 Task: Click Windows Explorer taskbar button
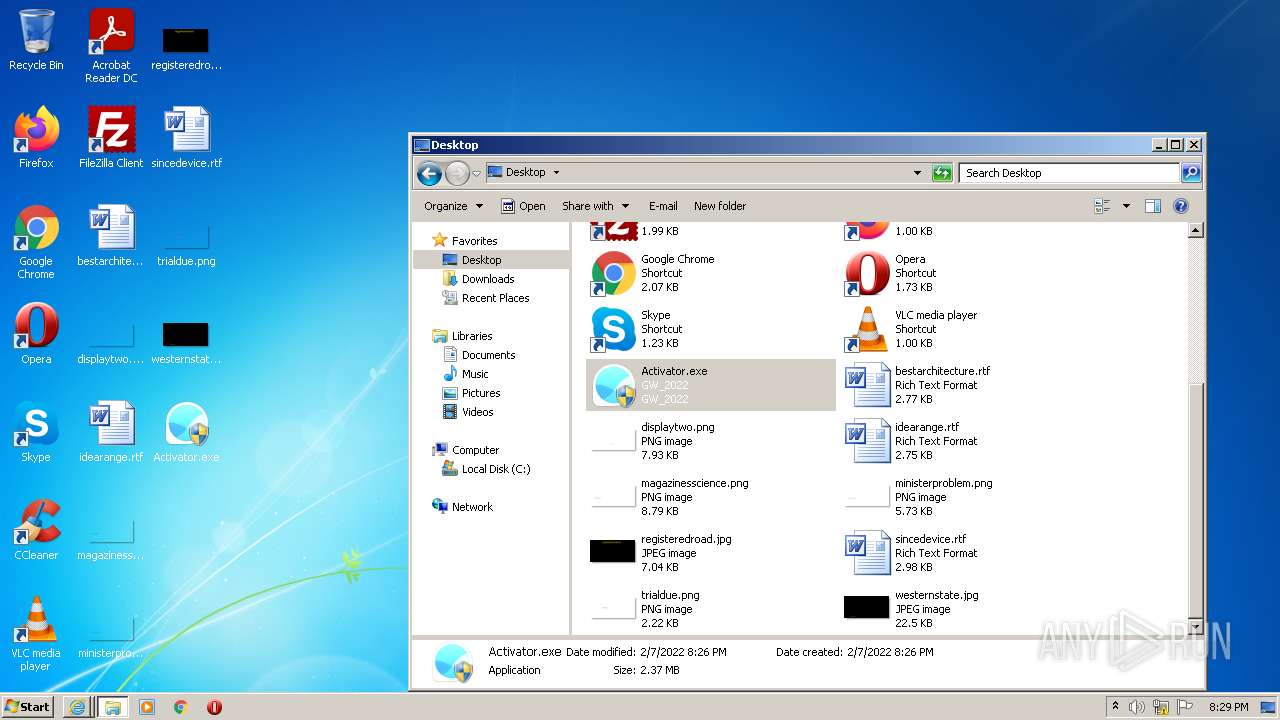[112, 707]
